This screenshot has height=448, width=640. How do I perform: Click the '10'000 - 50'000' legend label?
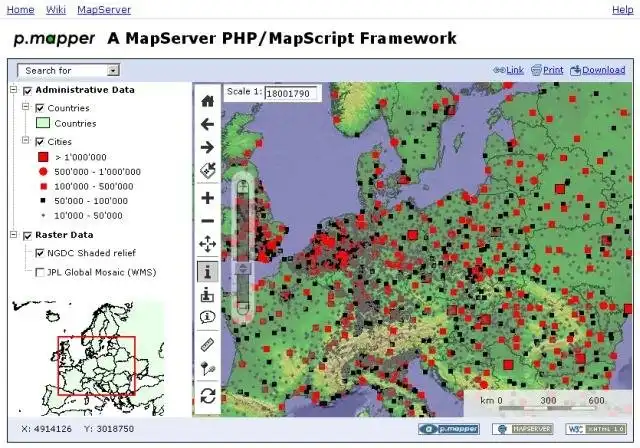[88, 216]
